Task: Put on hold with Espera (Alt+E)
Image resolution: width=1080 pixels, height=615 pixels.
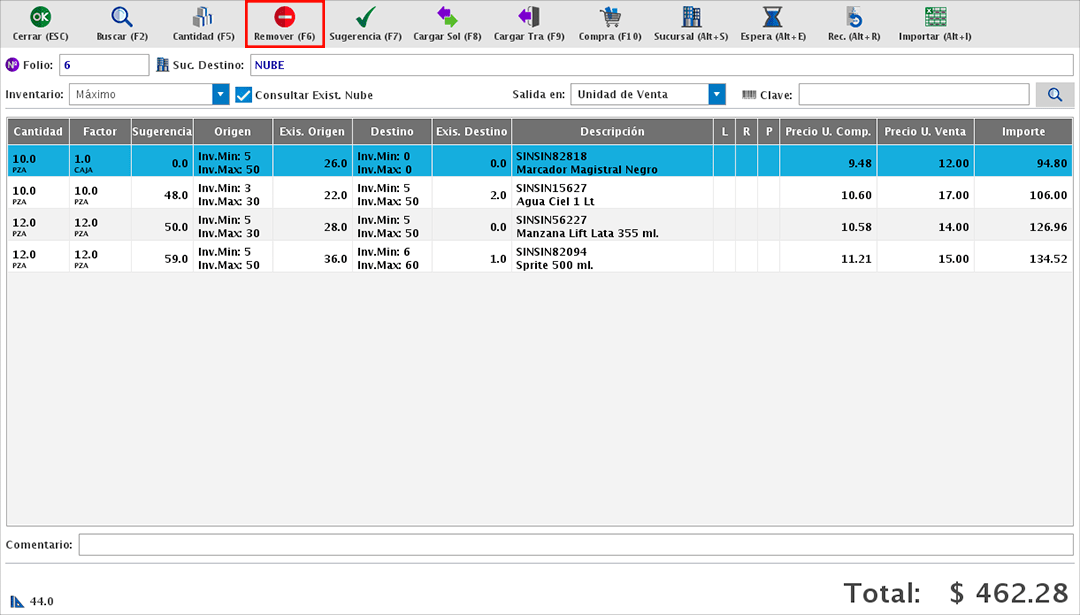Action: coord(773,17)
